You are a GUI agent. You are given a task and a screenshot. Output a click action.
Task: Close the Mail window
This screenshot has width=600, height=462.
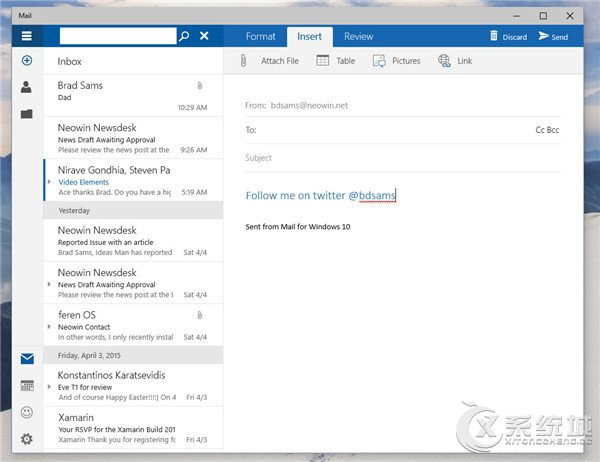coord(570,16)
